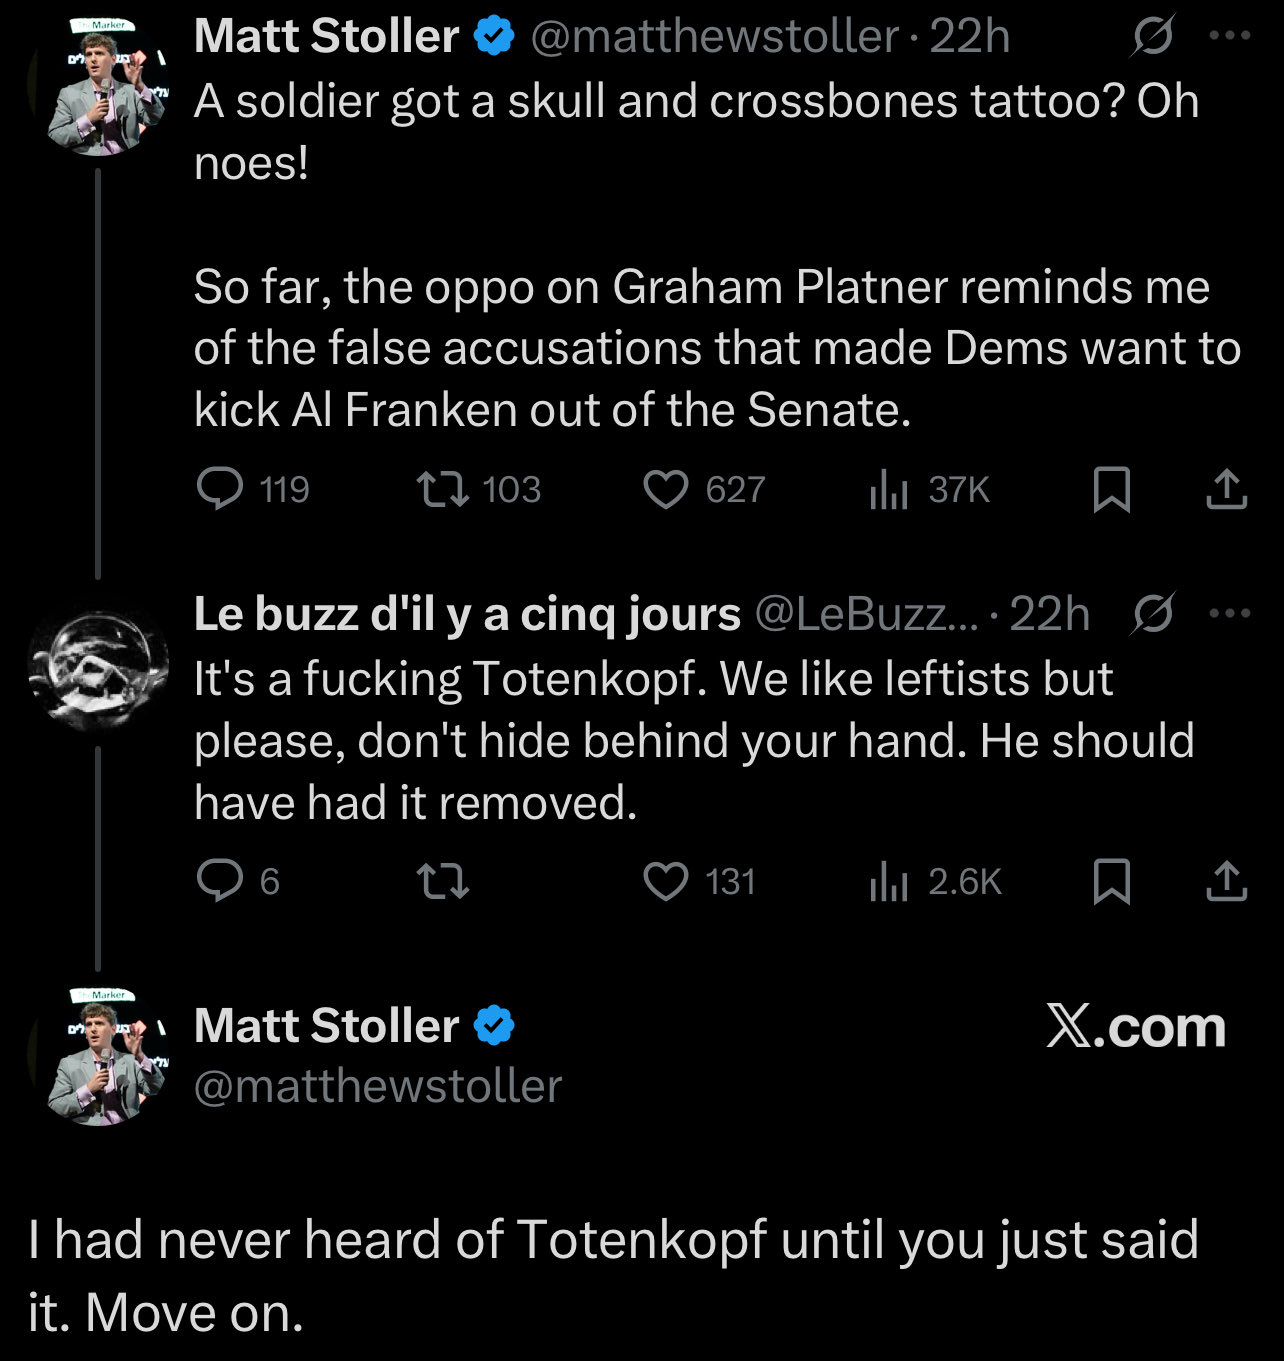1284x1361 pixels.
Task: Like the Totenkopf reply with 131 likes
Action: [665, 881]
